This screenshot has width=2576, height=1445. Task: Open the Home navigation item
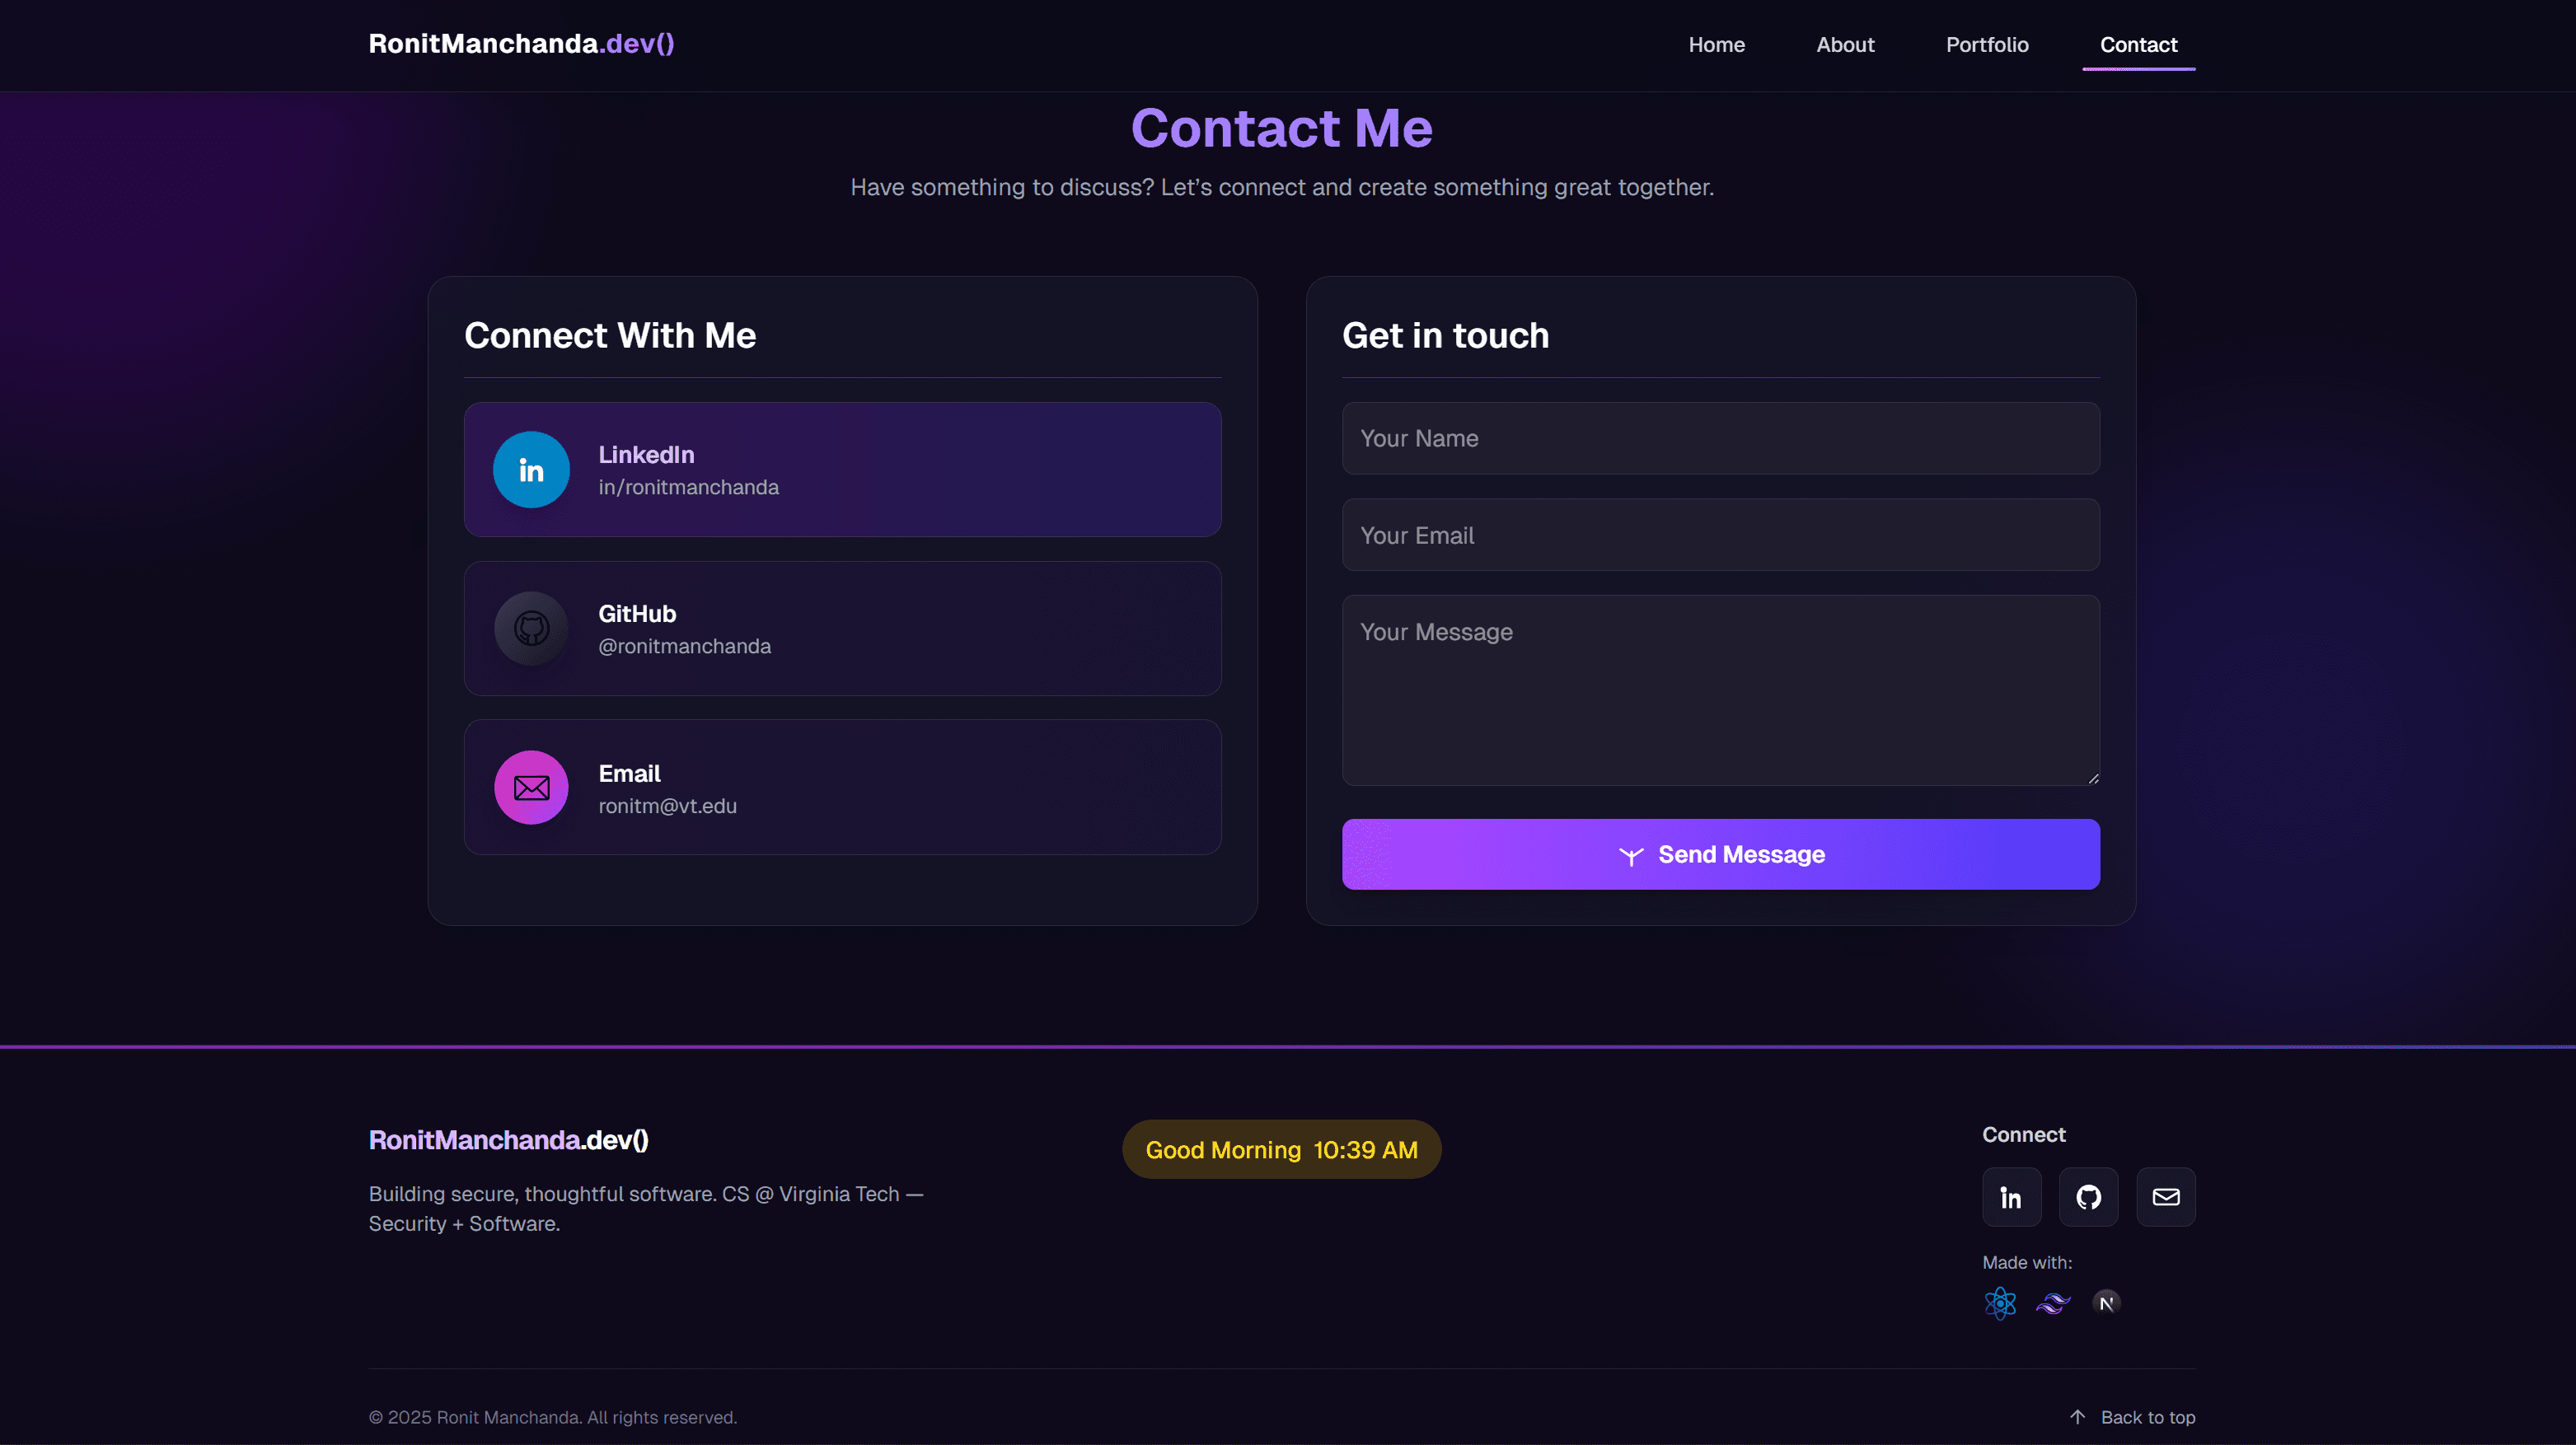coord(1717,44)
